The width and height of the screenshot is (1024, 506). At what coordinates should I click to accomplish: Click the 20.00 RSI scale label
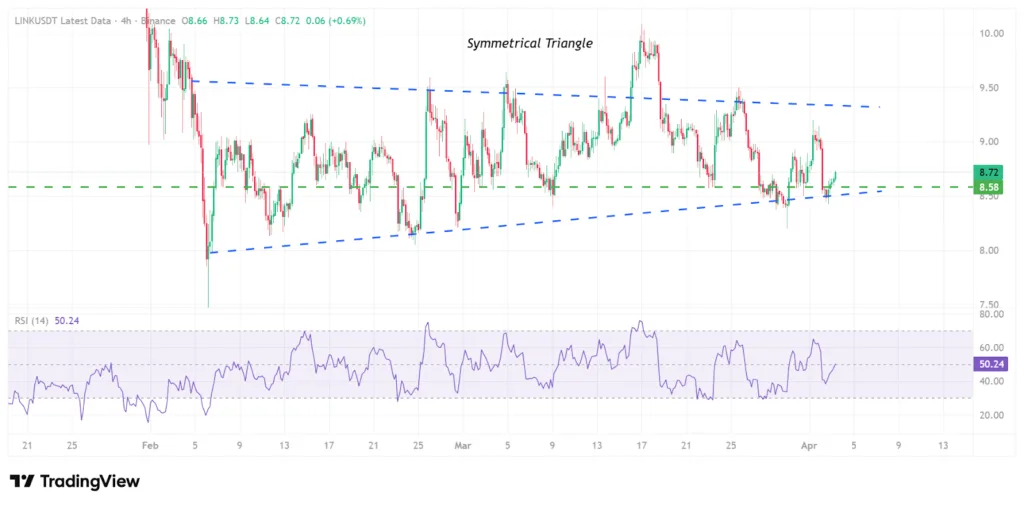coord(992,415)
